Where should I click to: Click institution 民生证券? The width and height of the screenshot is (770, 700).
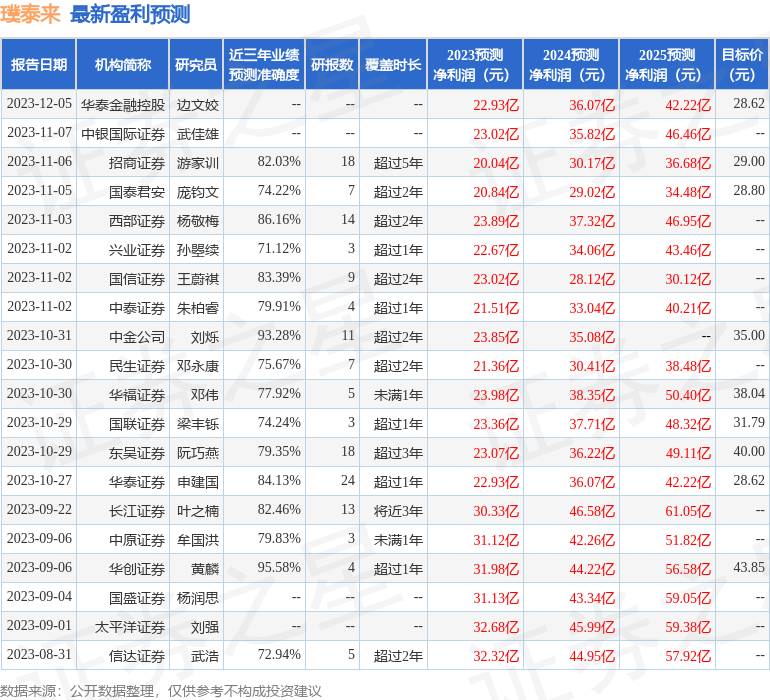137,365
